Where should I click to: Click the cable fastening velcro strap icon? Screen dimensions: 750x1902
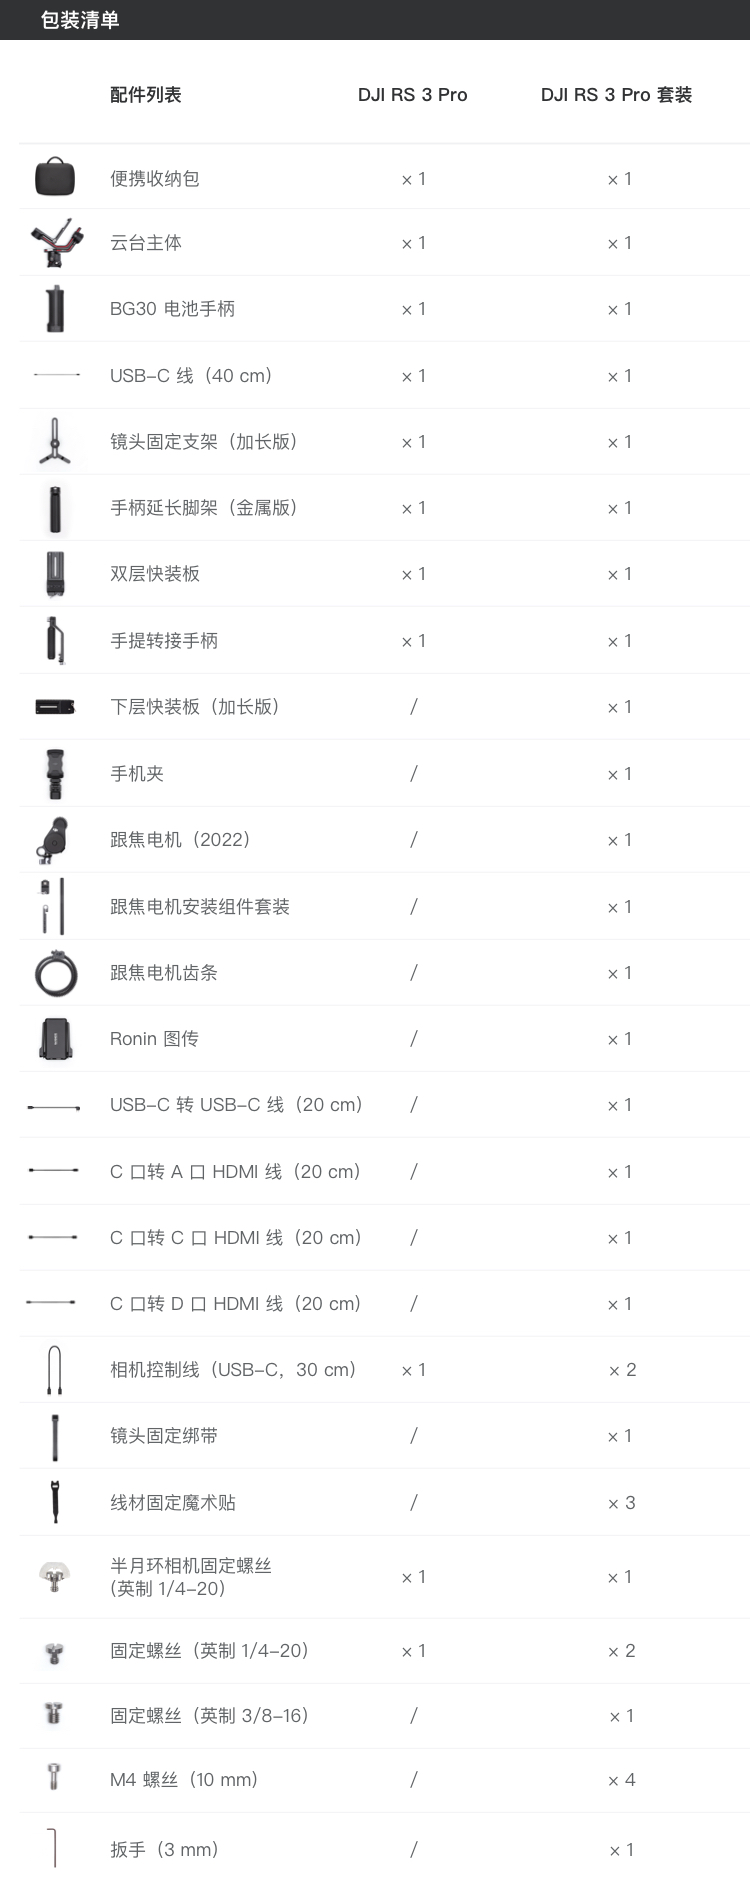pos(55,1502)
